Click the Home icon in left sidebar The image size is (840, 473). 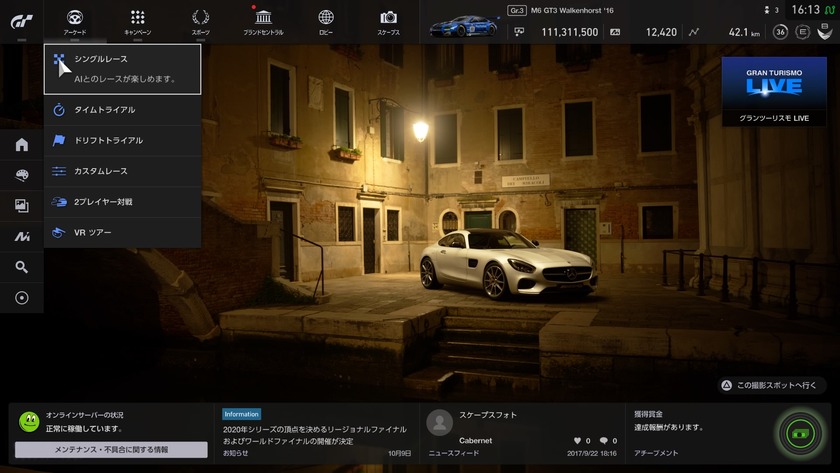(21, 144)
